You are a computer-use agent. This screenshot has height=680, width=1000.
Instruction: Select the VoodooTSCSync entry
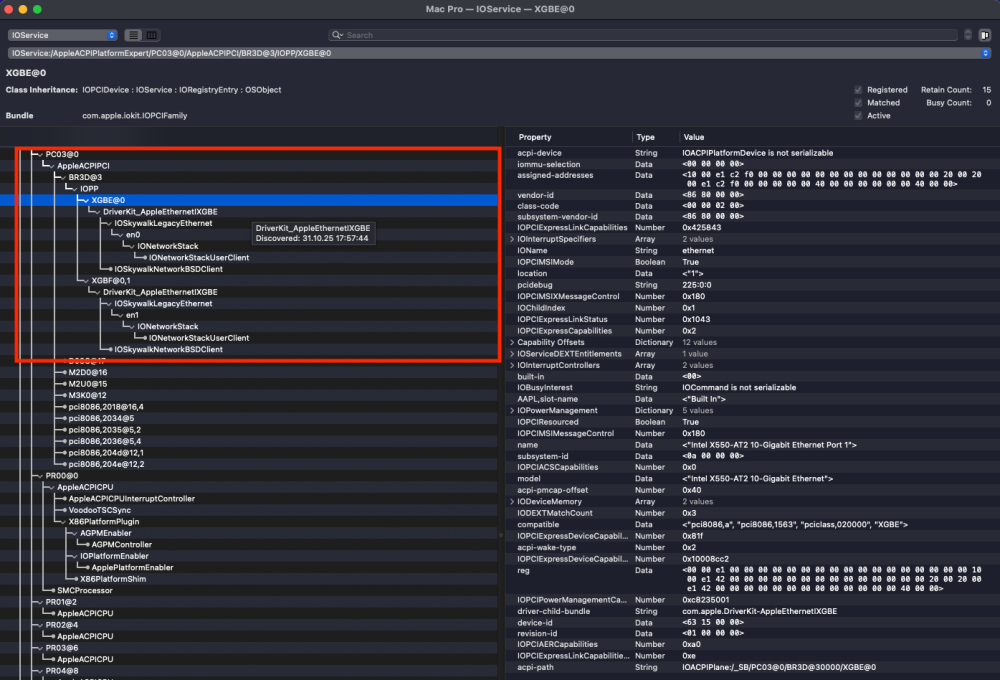99,510
